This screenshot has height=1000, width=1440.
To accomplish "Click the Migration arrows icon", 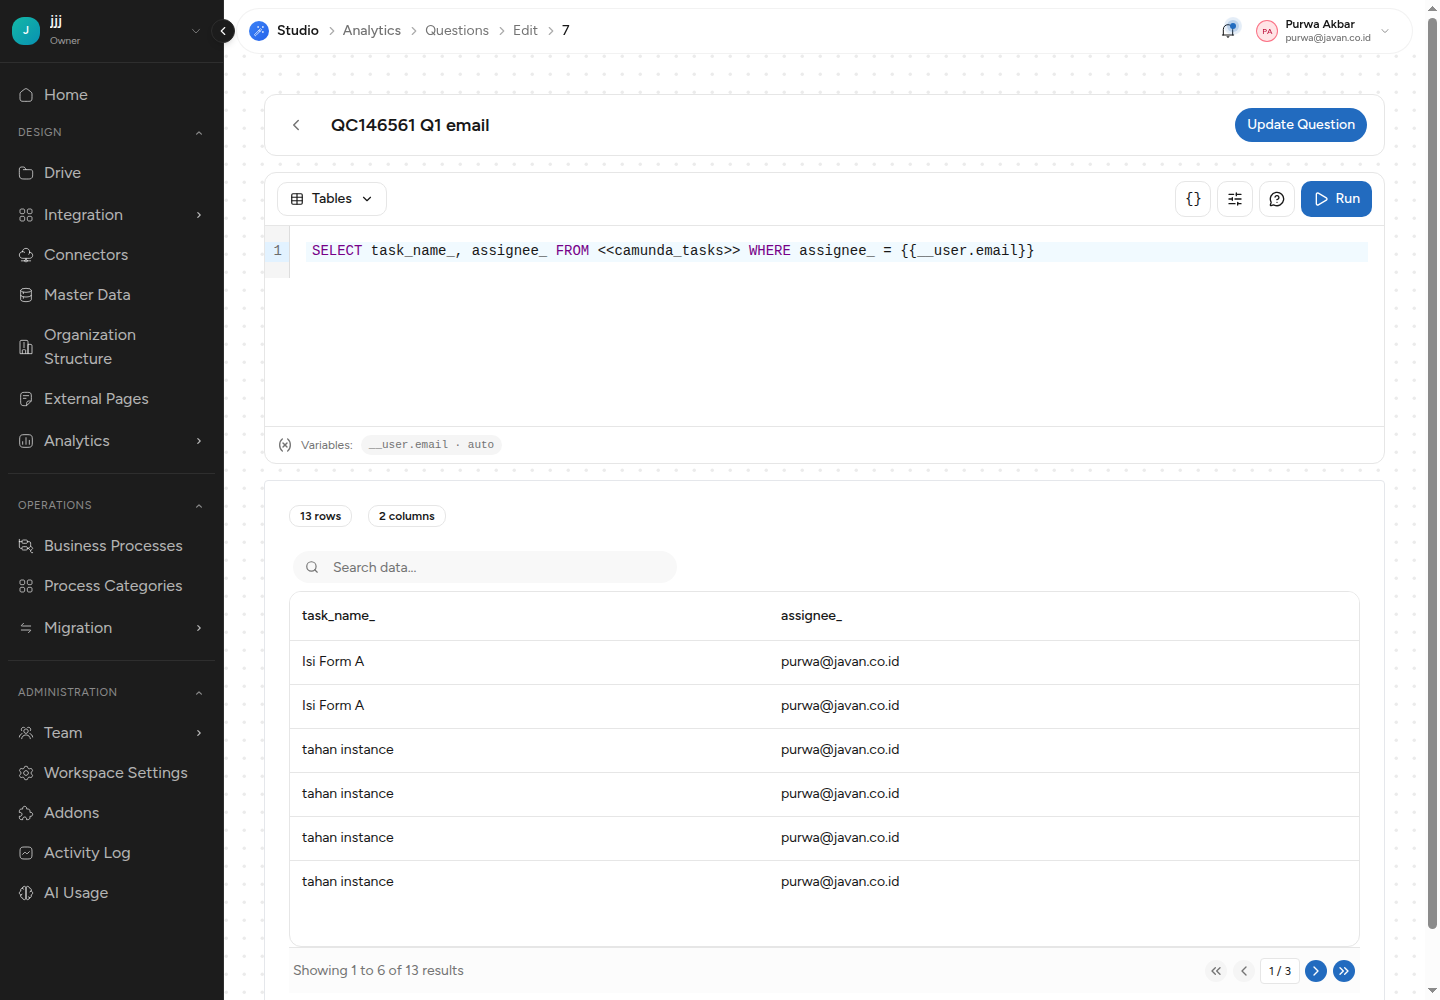I will 26,628.
